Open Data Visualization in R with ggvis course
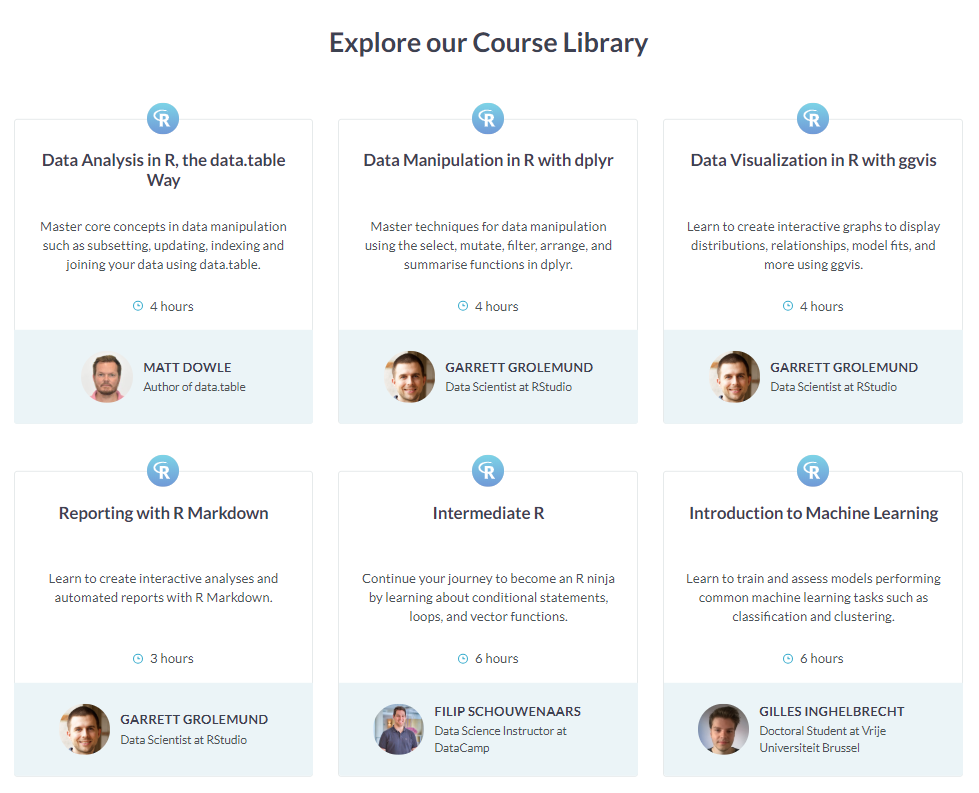979x793 pixels. tap(813, 160)
